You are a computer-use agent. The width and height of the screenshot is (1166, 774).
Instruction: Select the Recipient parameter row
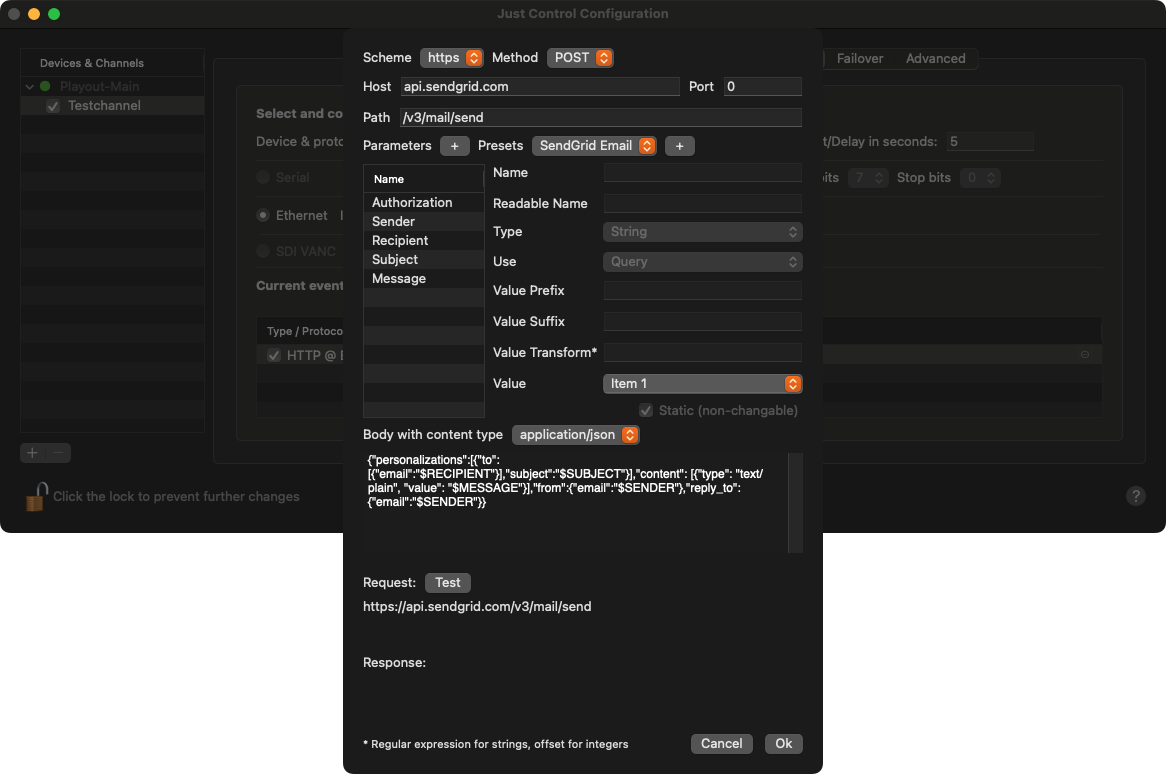[423, 241]
